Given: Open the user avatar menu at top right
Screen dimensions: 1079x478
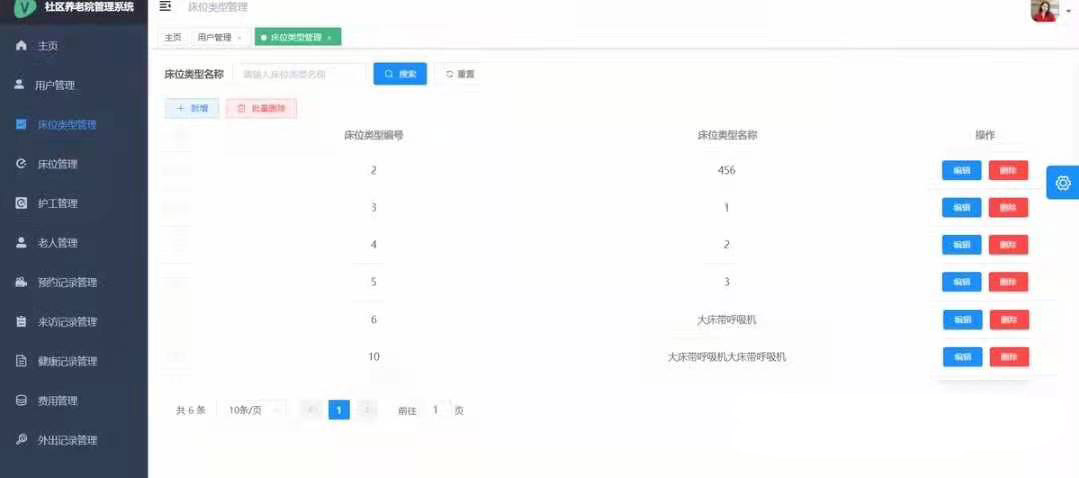Looking at the screenshot, I should [x=1045, y=10].
